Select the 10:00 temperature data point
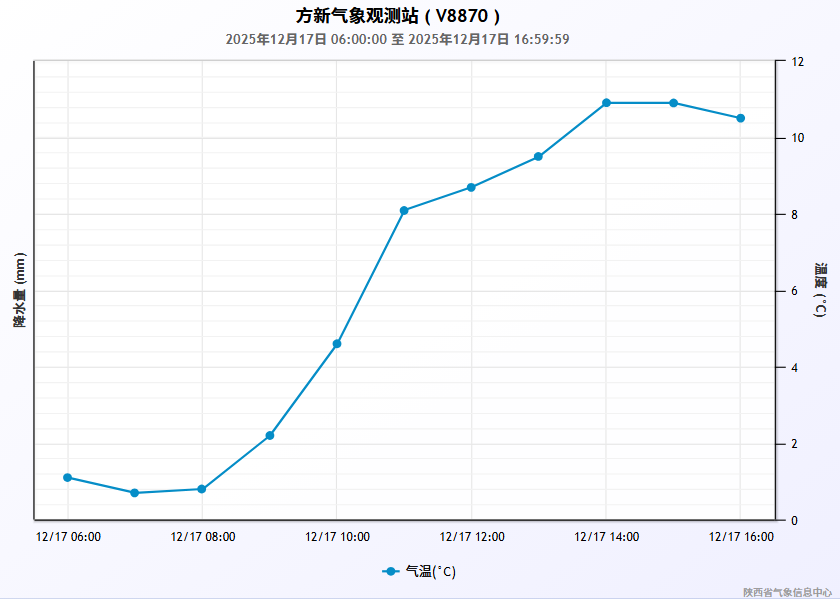The image size is (840, 599). (337, 344)
